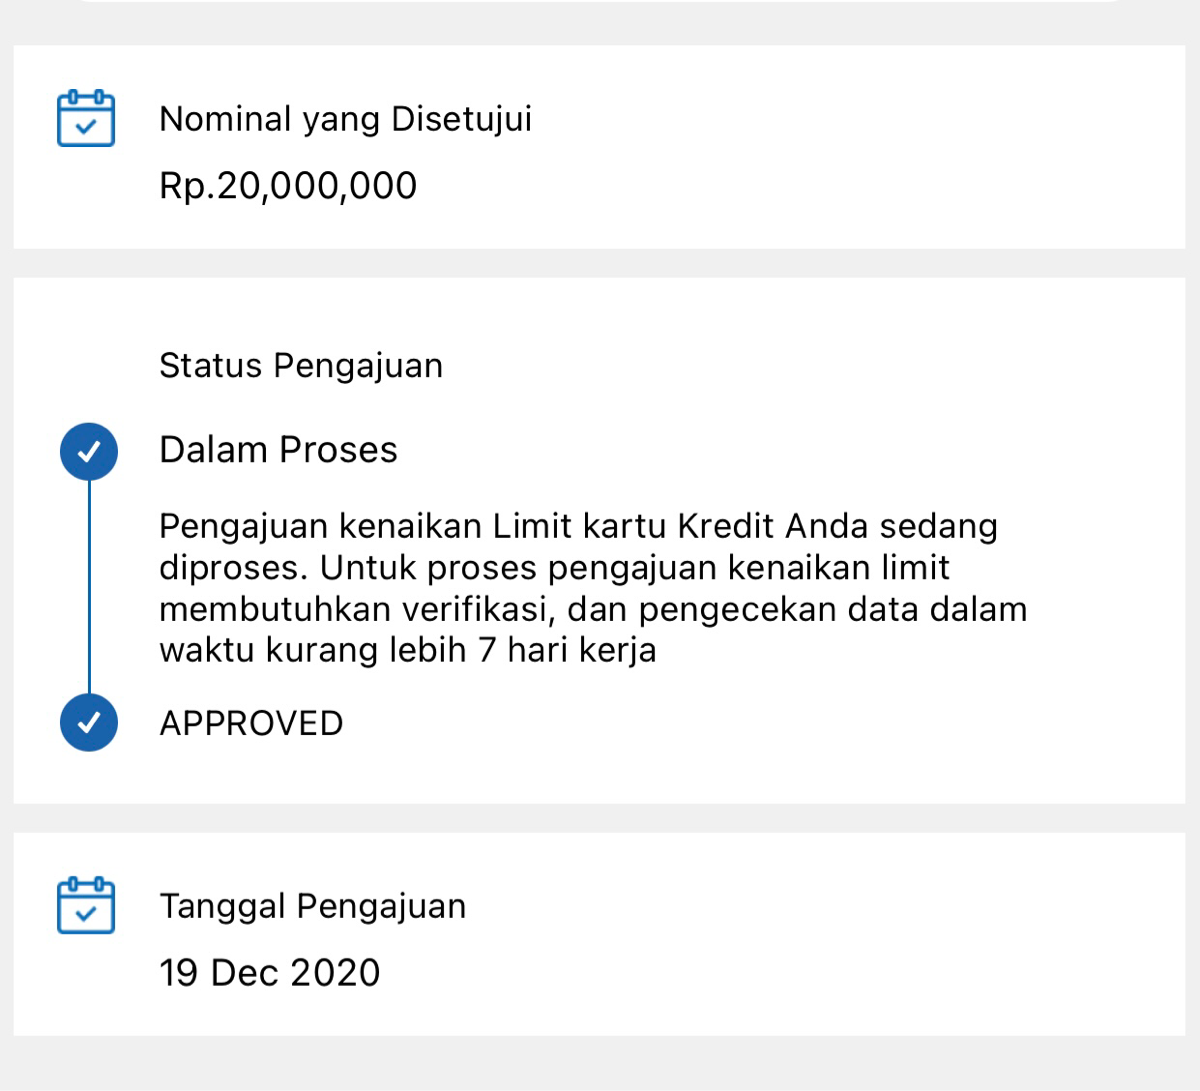Select the Nominal yang Disetujui header

[x=345, y=118]
